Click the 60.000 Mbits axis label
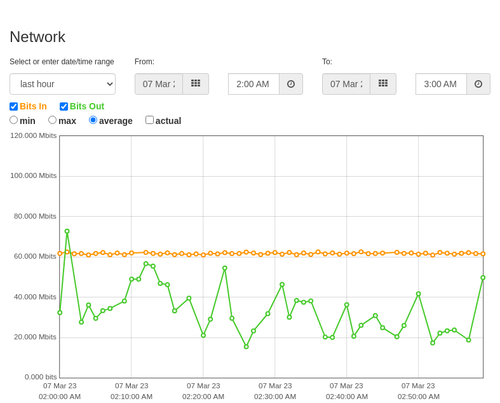The height and width of the screenshot is (403, 500). (x=35, y=256)
